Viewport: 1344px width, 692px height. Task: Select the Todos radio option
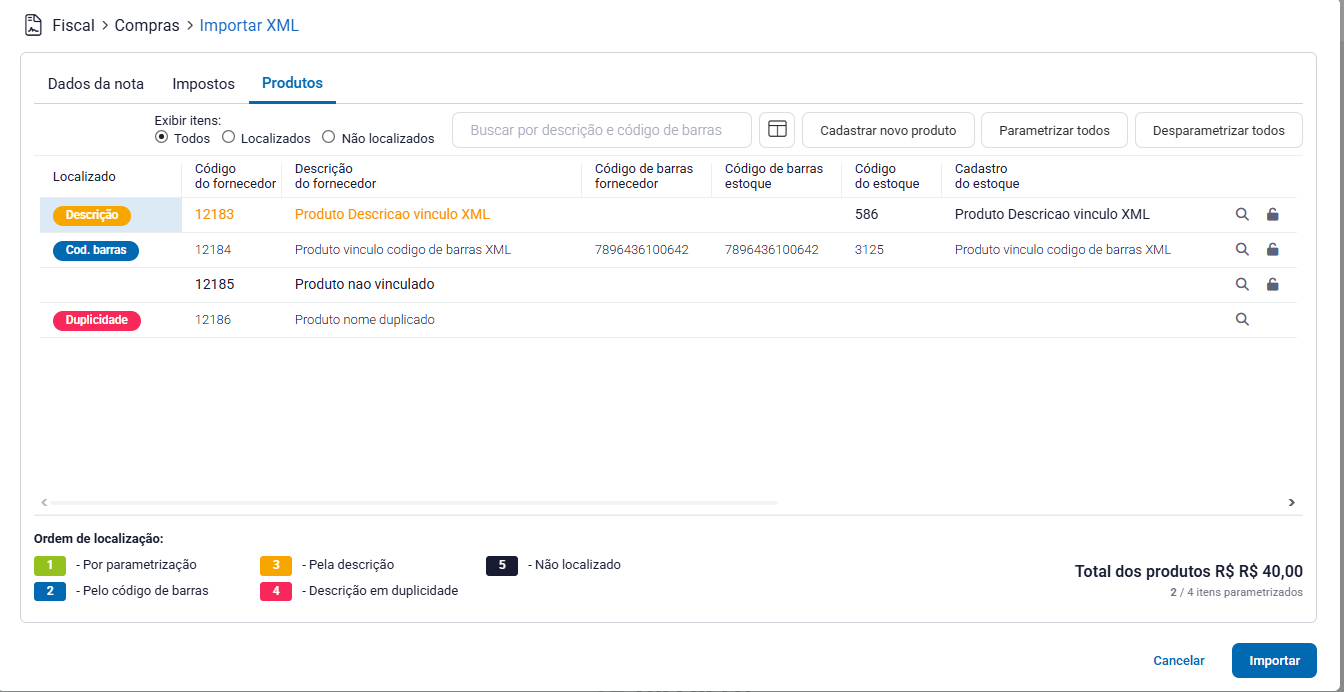161,137
